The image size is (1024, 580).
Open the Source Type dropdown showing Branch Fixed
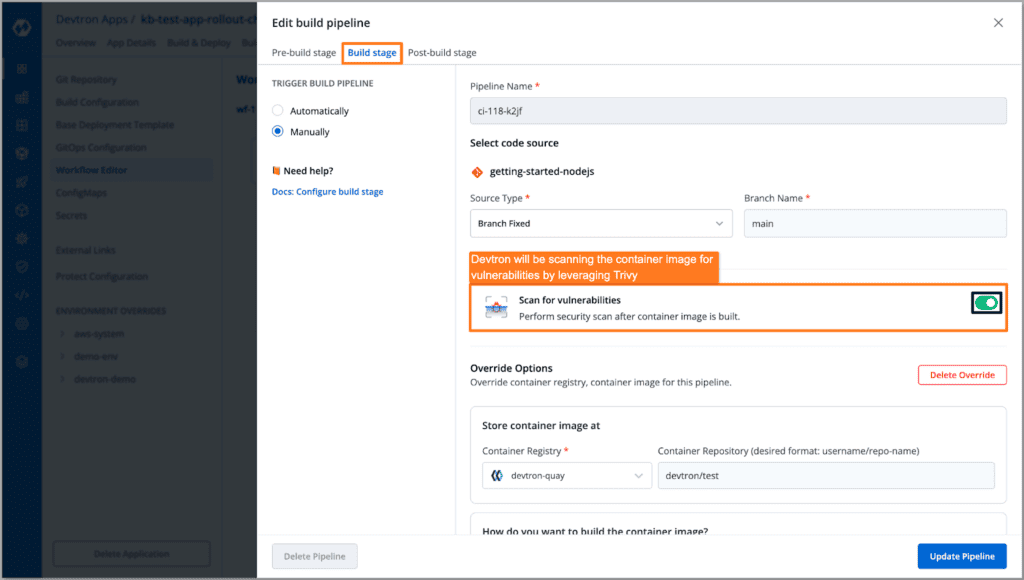click(x=600, y=223)
